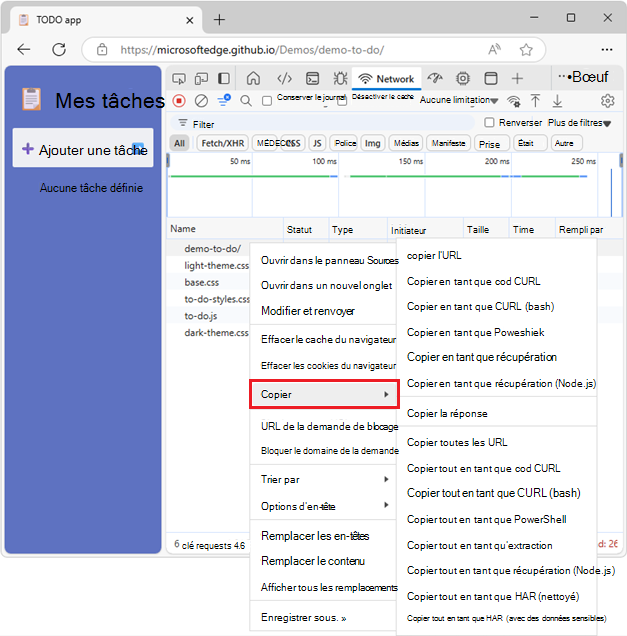Toggle the network filter funnel icon
The width and height of the screenshot is (627, 636).
[x=223, y=100]
